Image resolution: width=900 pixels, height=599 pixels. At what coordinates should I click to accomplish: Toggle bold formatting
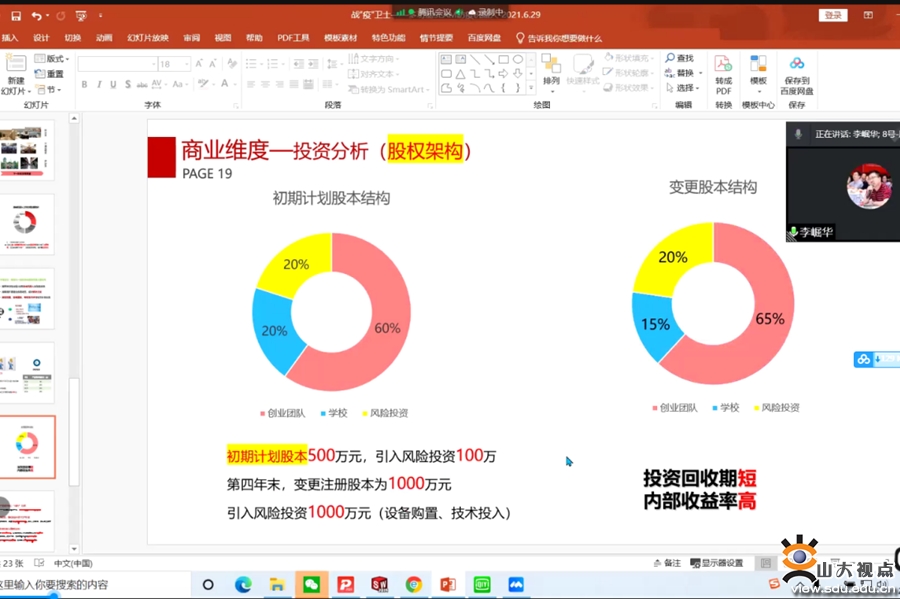pos(84,85)
